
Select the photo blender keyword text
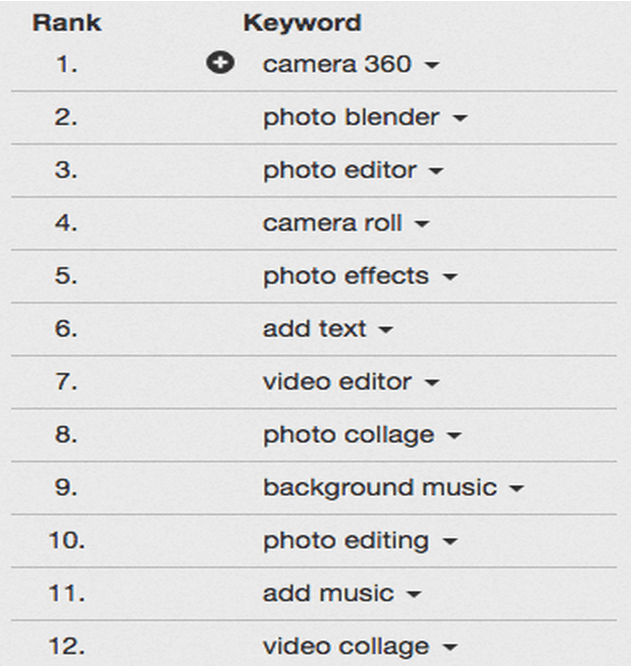[351, 117]
